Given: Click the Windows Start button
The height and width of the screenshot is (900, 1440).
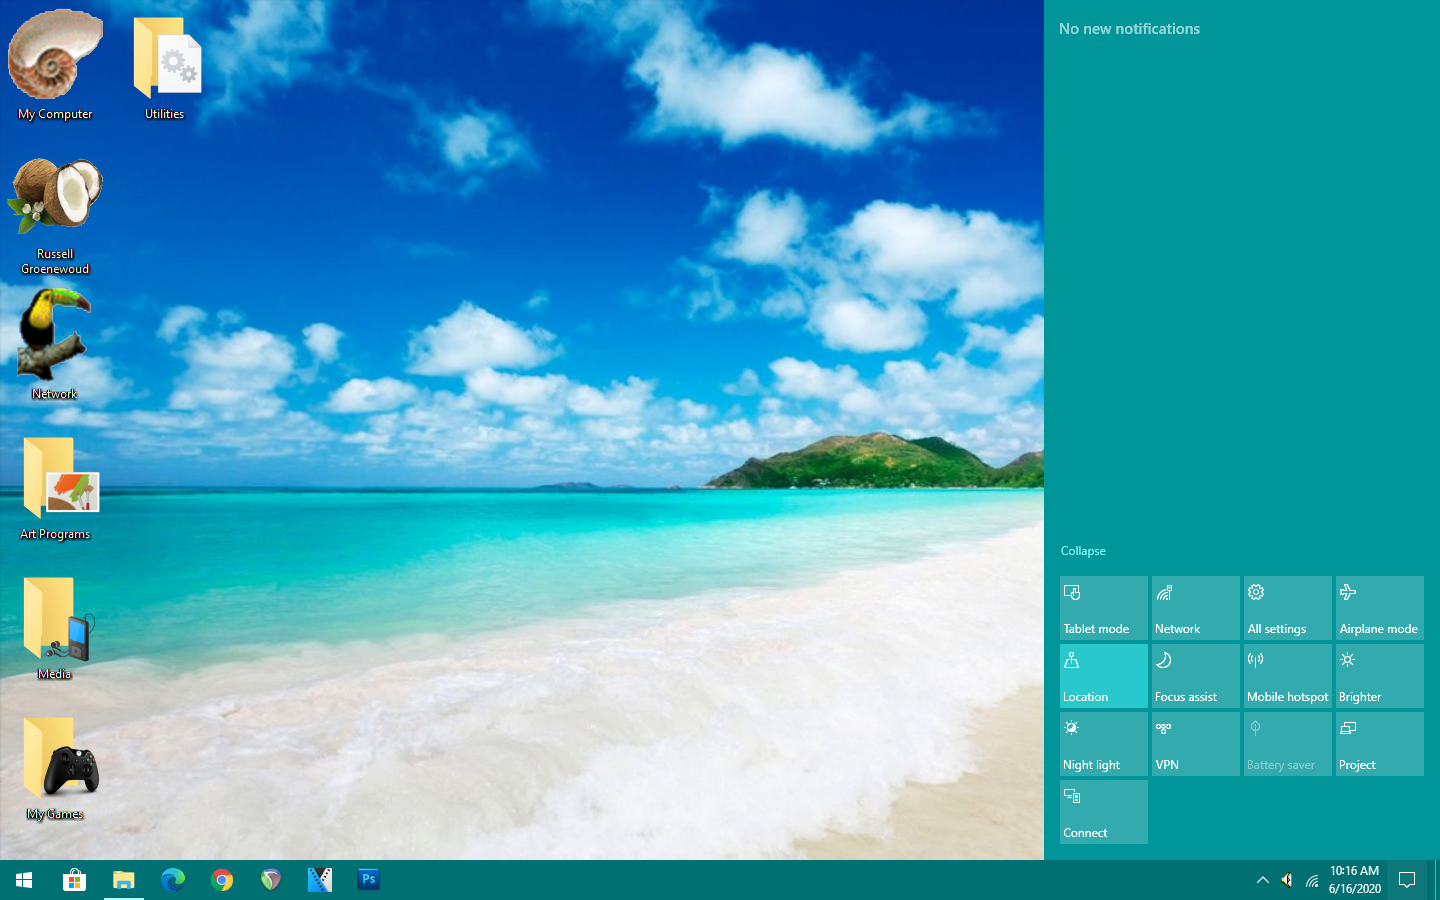Looking at the screenshot, I should (24, 880).
